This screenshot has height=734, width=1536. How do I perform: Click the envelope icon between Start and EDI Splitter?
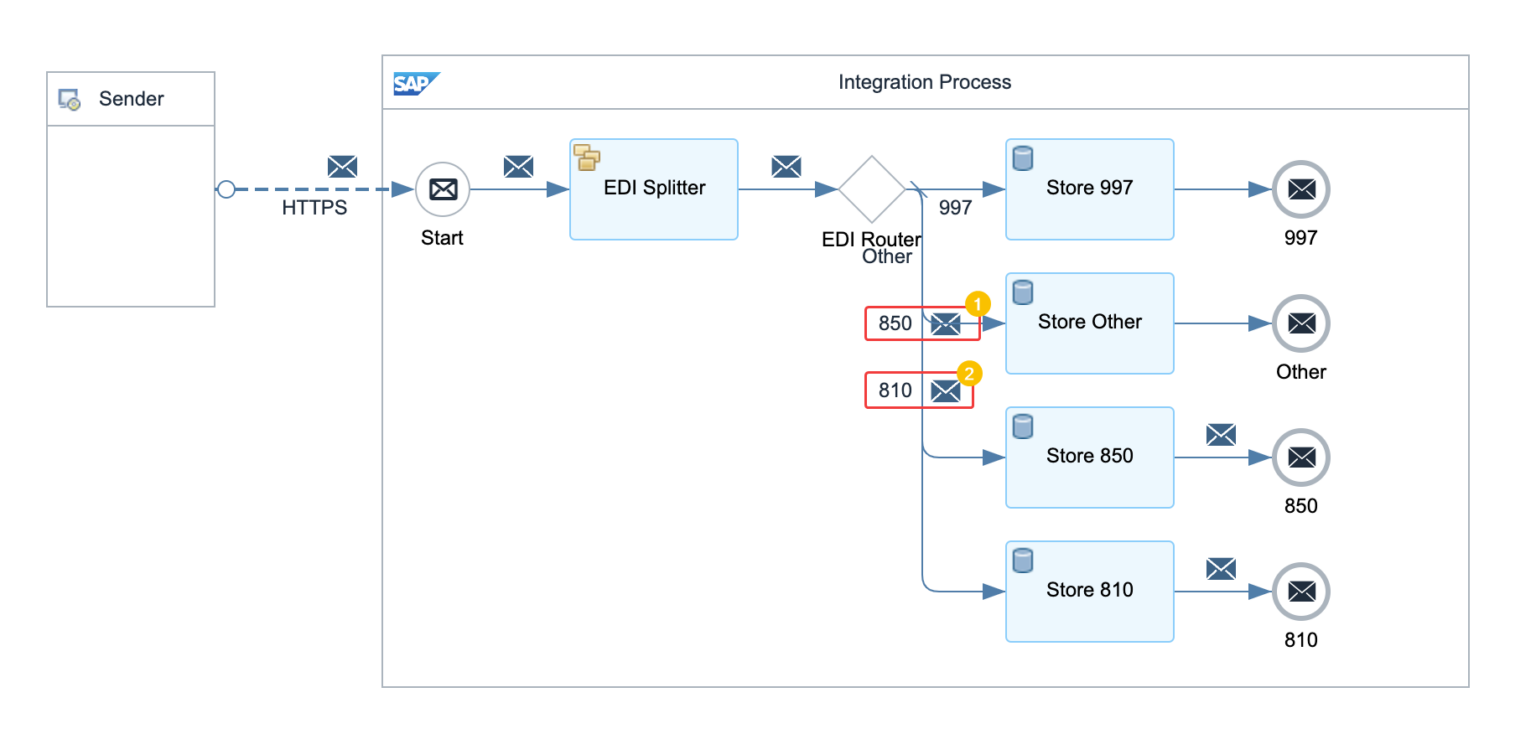[518, 167]
